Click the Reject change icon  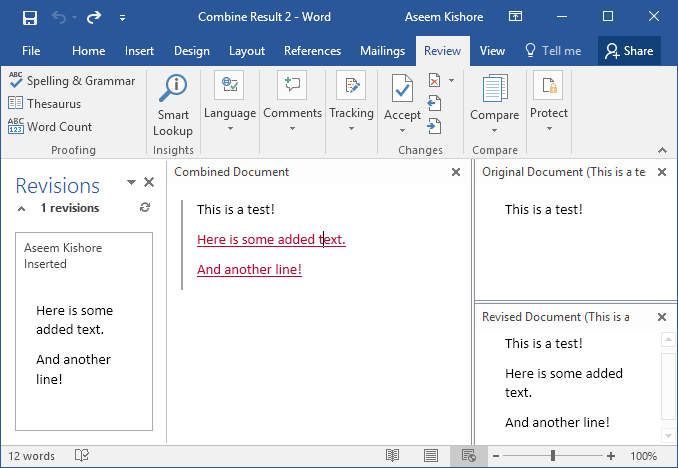435,81
